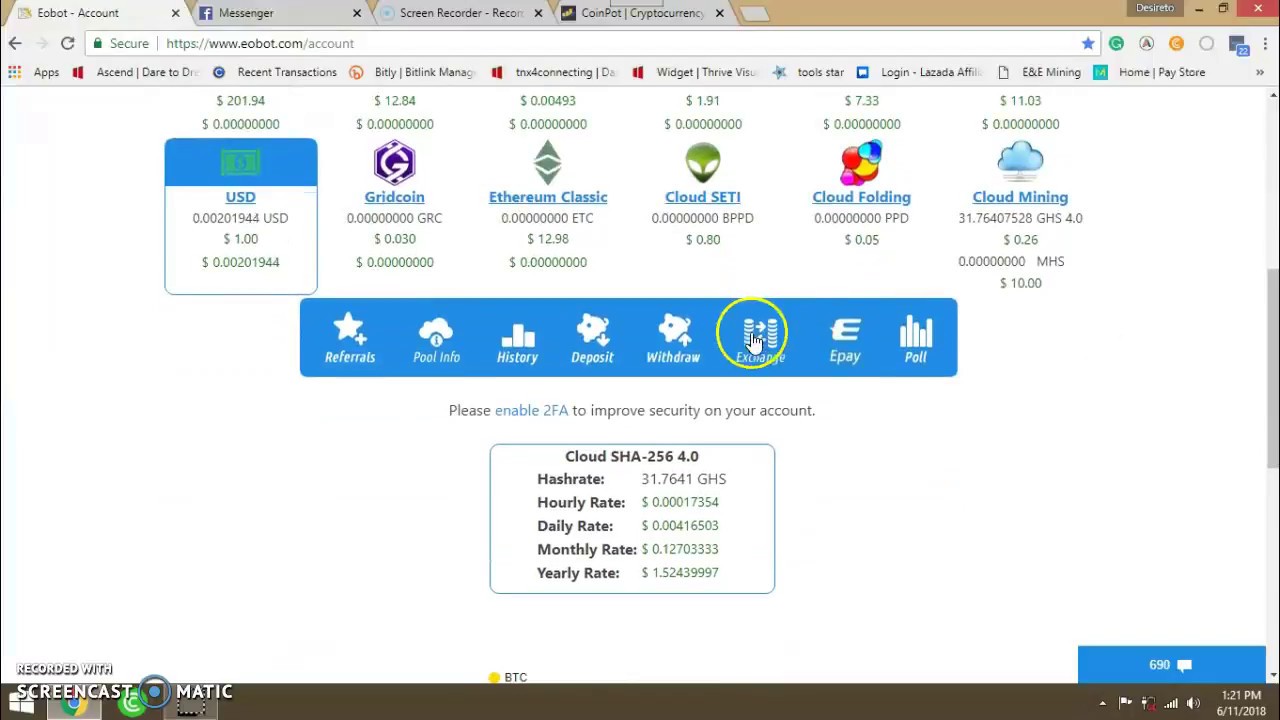Image resolution: width=1280 pixels, height=720 pixels.
Task: Open the tools star bookmark
Action: (808, 72)
